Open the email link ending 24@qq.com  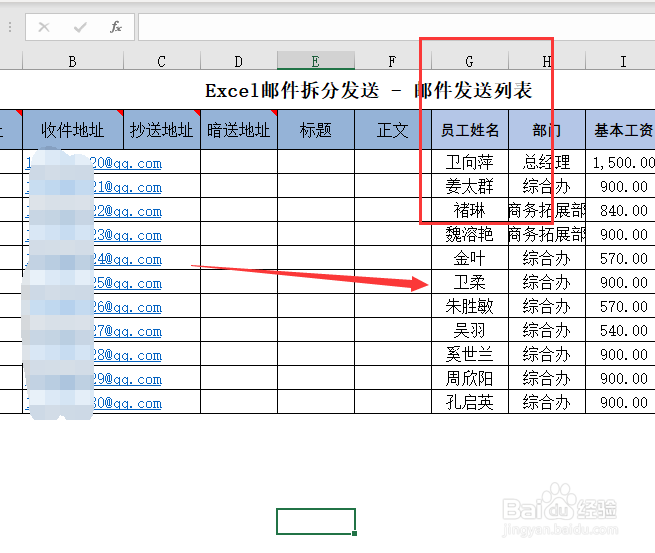point(126,259)
